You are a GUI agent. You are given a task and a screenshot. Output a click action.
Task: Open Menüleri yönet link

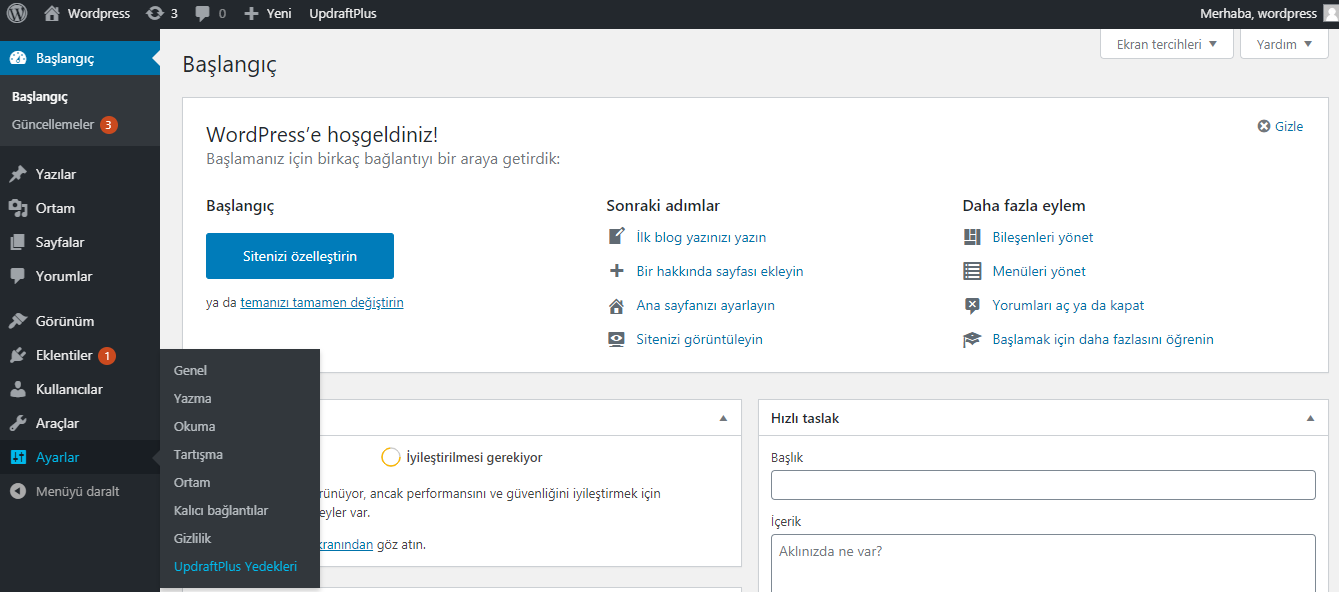tap(1038, 271)
